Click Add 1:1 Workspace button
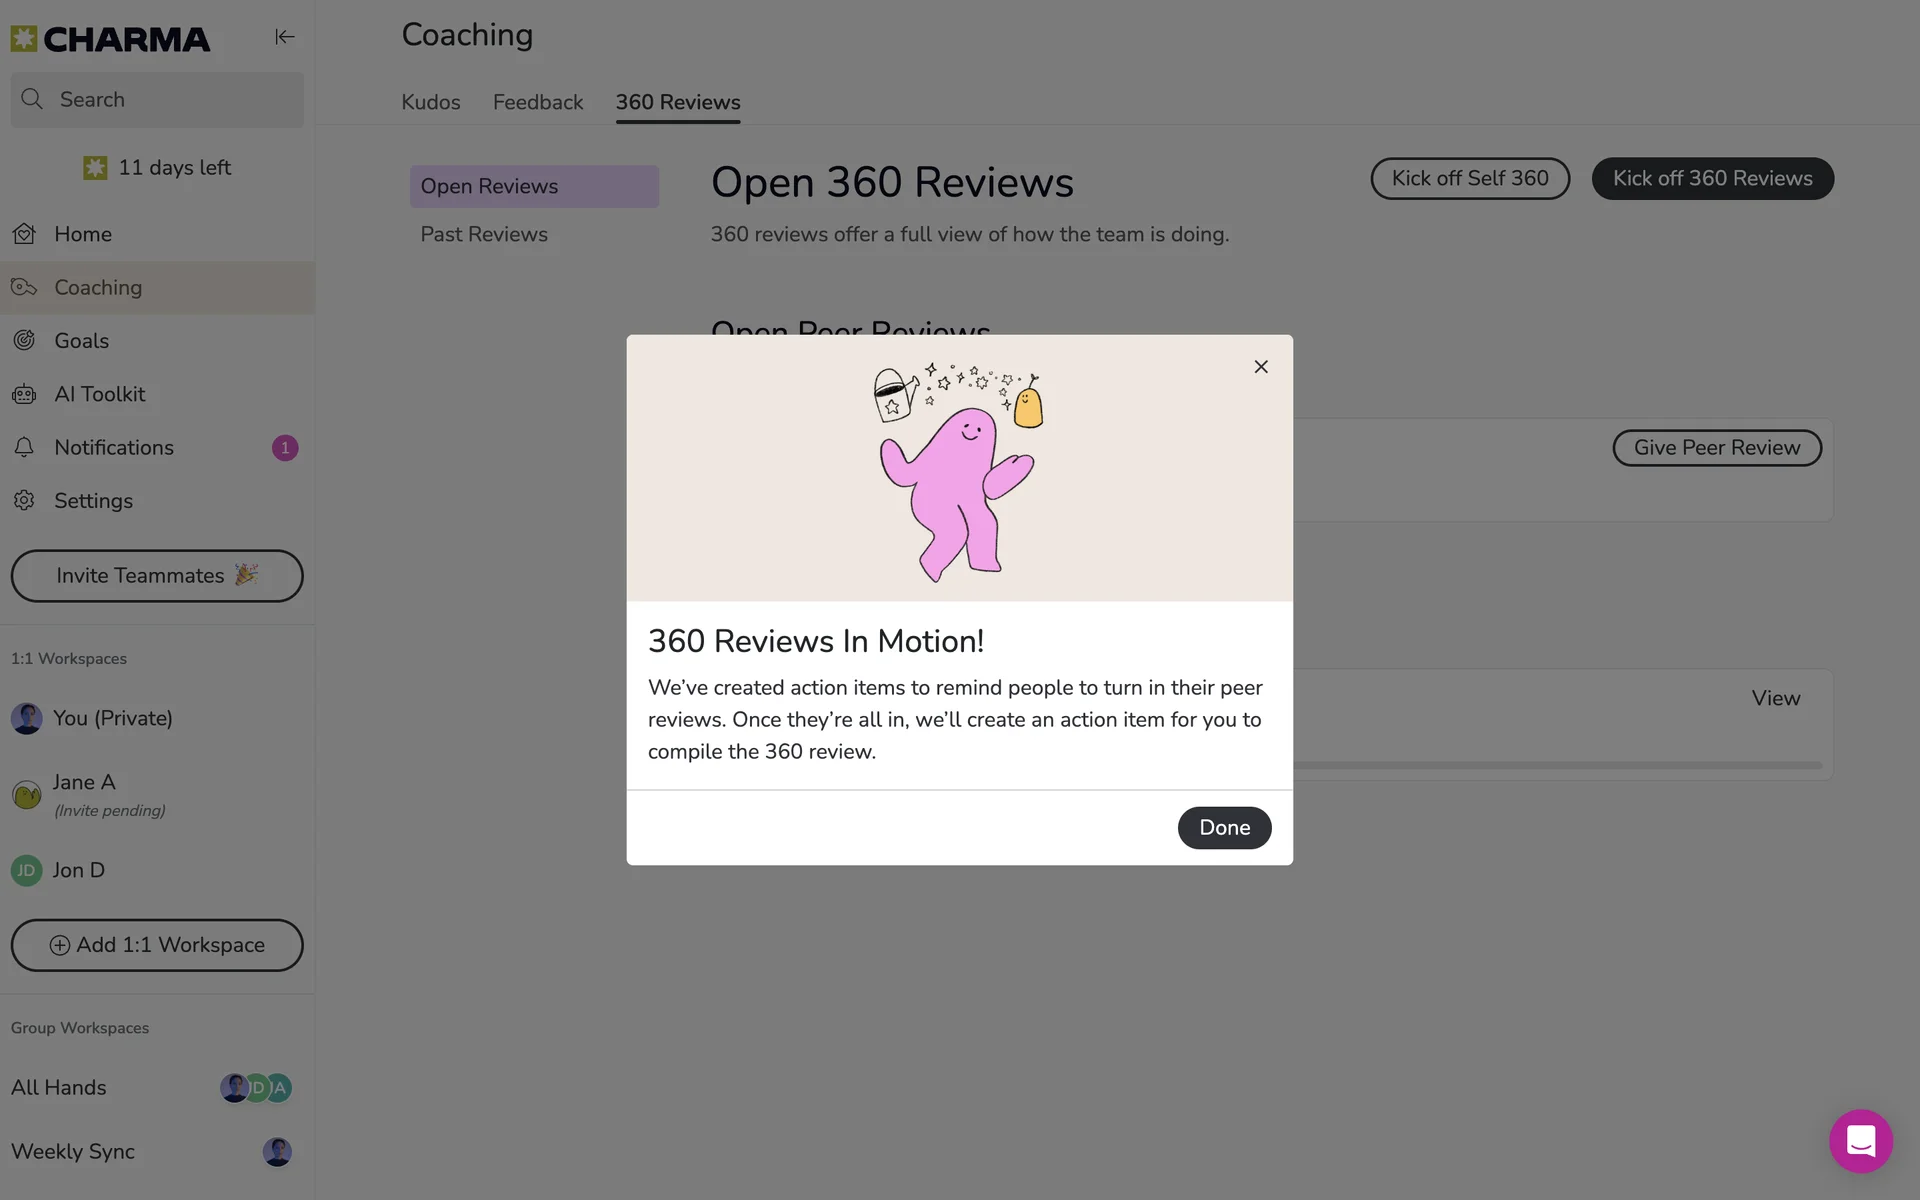1920x1200 pixels. point(157,945)
